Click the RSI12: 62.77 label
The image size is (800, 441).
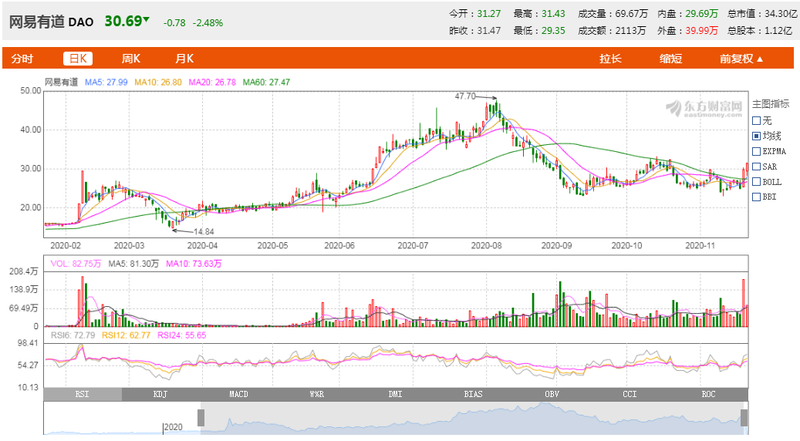click(126, 335)
